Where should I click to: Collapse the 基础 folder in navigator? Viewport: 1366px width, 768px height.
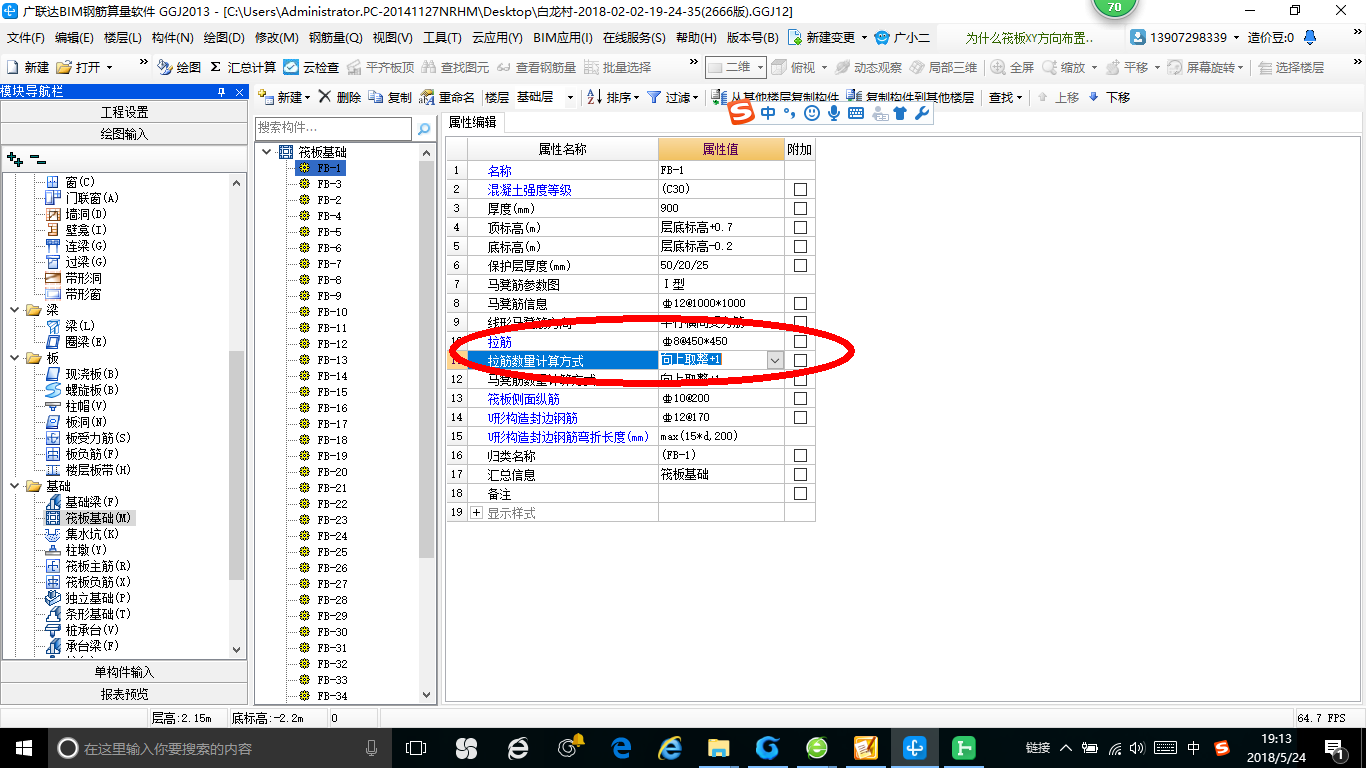15,486
